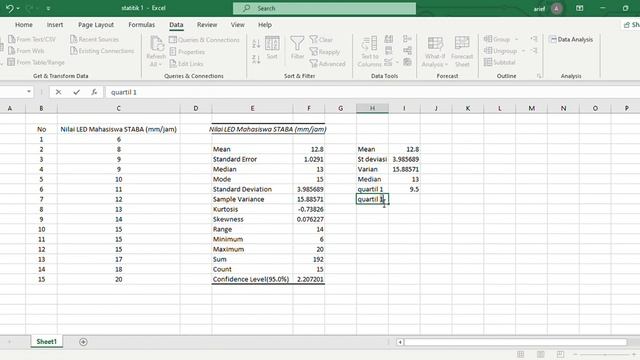The width and height of the screenshot is (640, 360).
Task: Click the Consolidate icon
Action: (x=407, y=39)
